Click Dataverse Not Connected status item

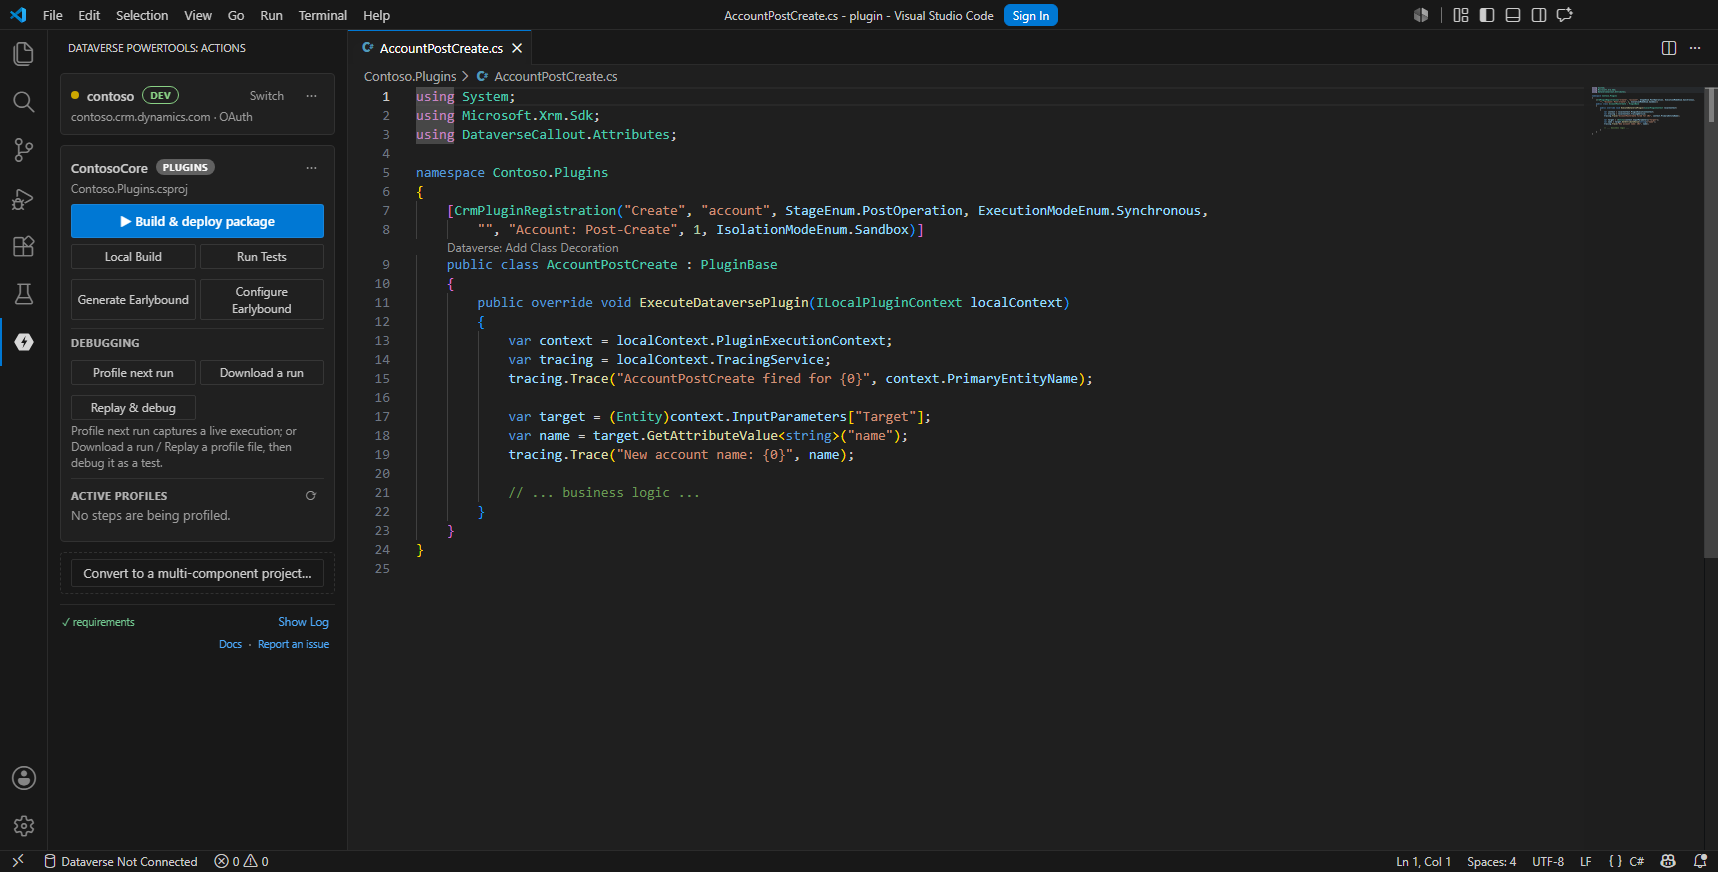[x=121, y=861]
